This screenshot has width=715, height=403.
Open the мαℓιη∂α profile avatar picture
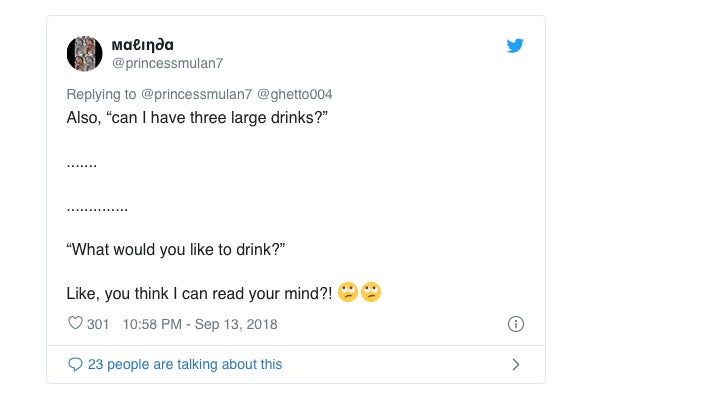[84, 54]
